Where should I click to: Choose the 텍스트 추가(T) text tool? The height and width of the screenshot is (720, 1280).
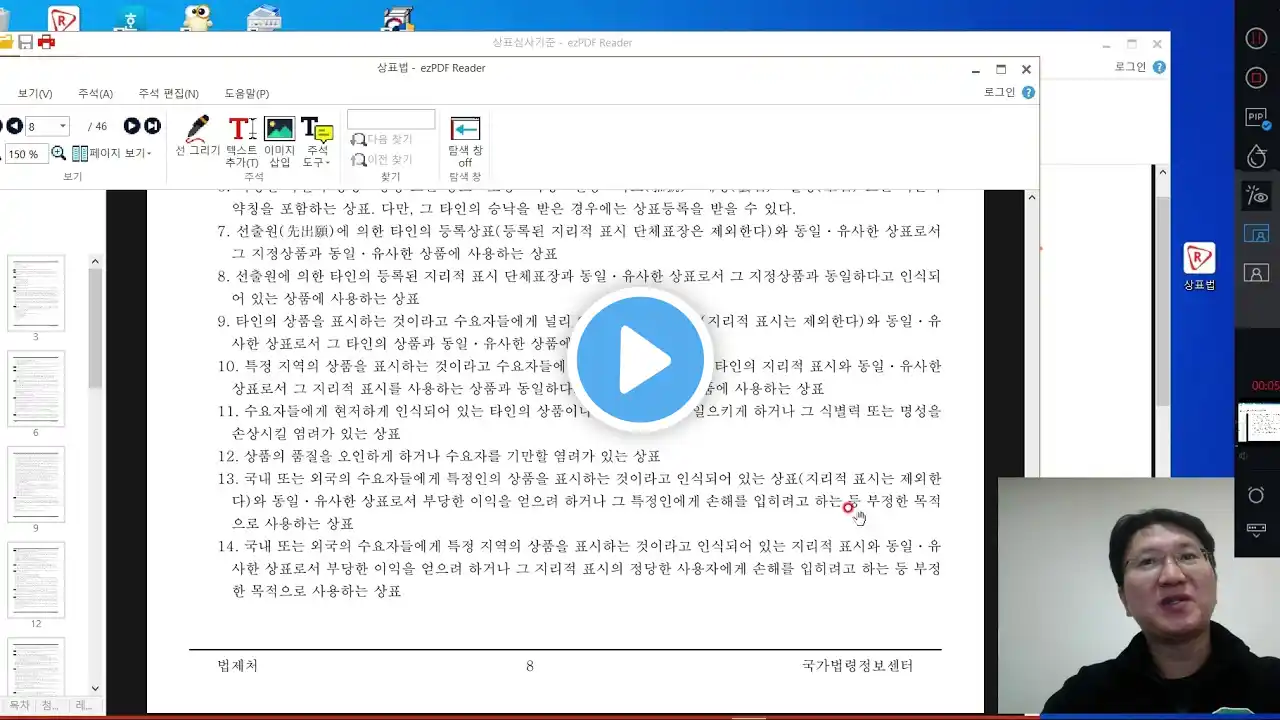[x=242, y=142]
